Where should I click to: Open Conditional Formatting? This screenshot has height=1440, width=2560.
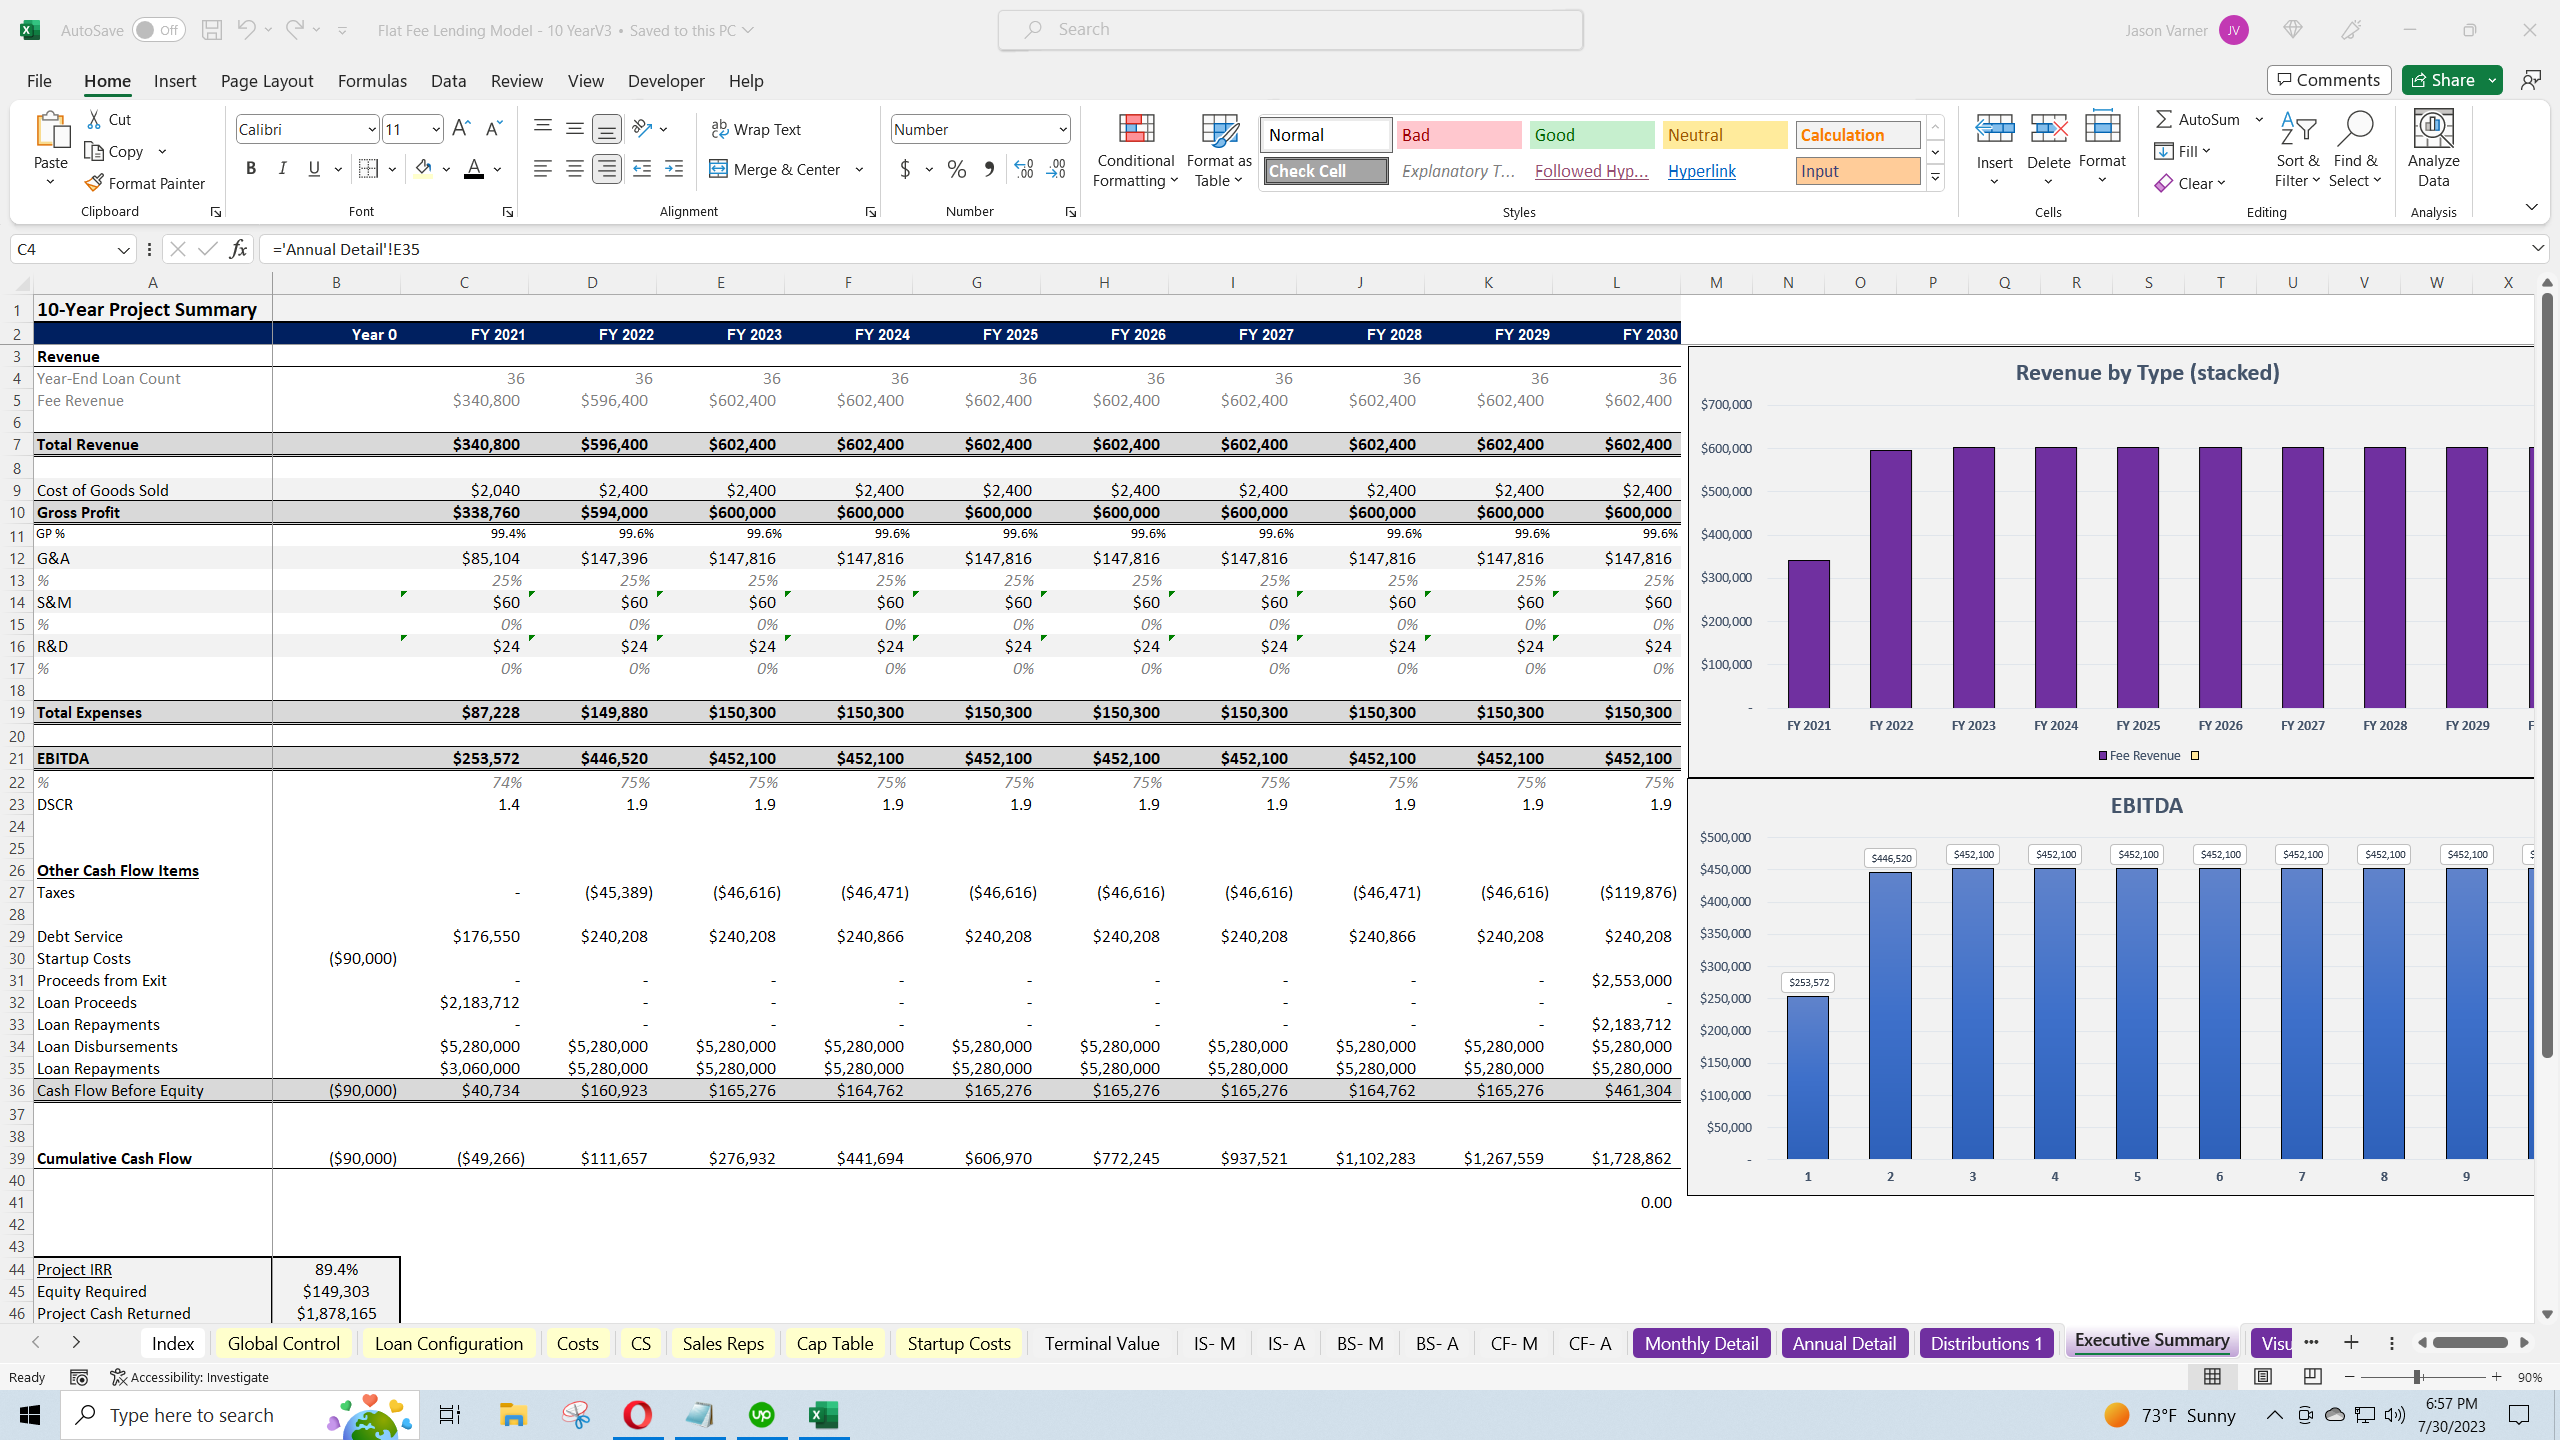tap(1135, 150)
